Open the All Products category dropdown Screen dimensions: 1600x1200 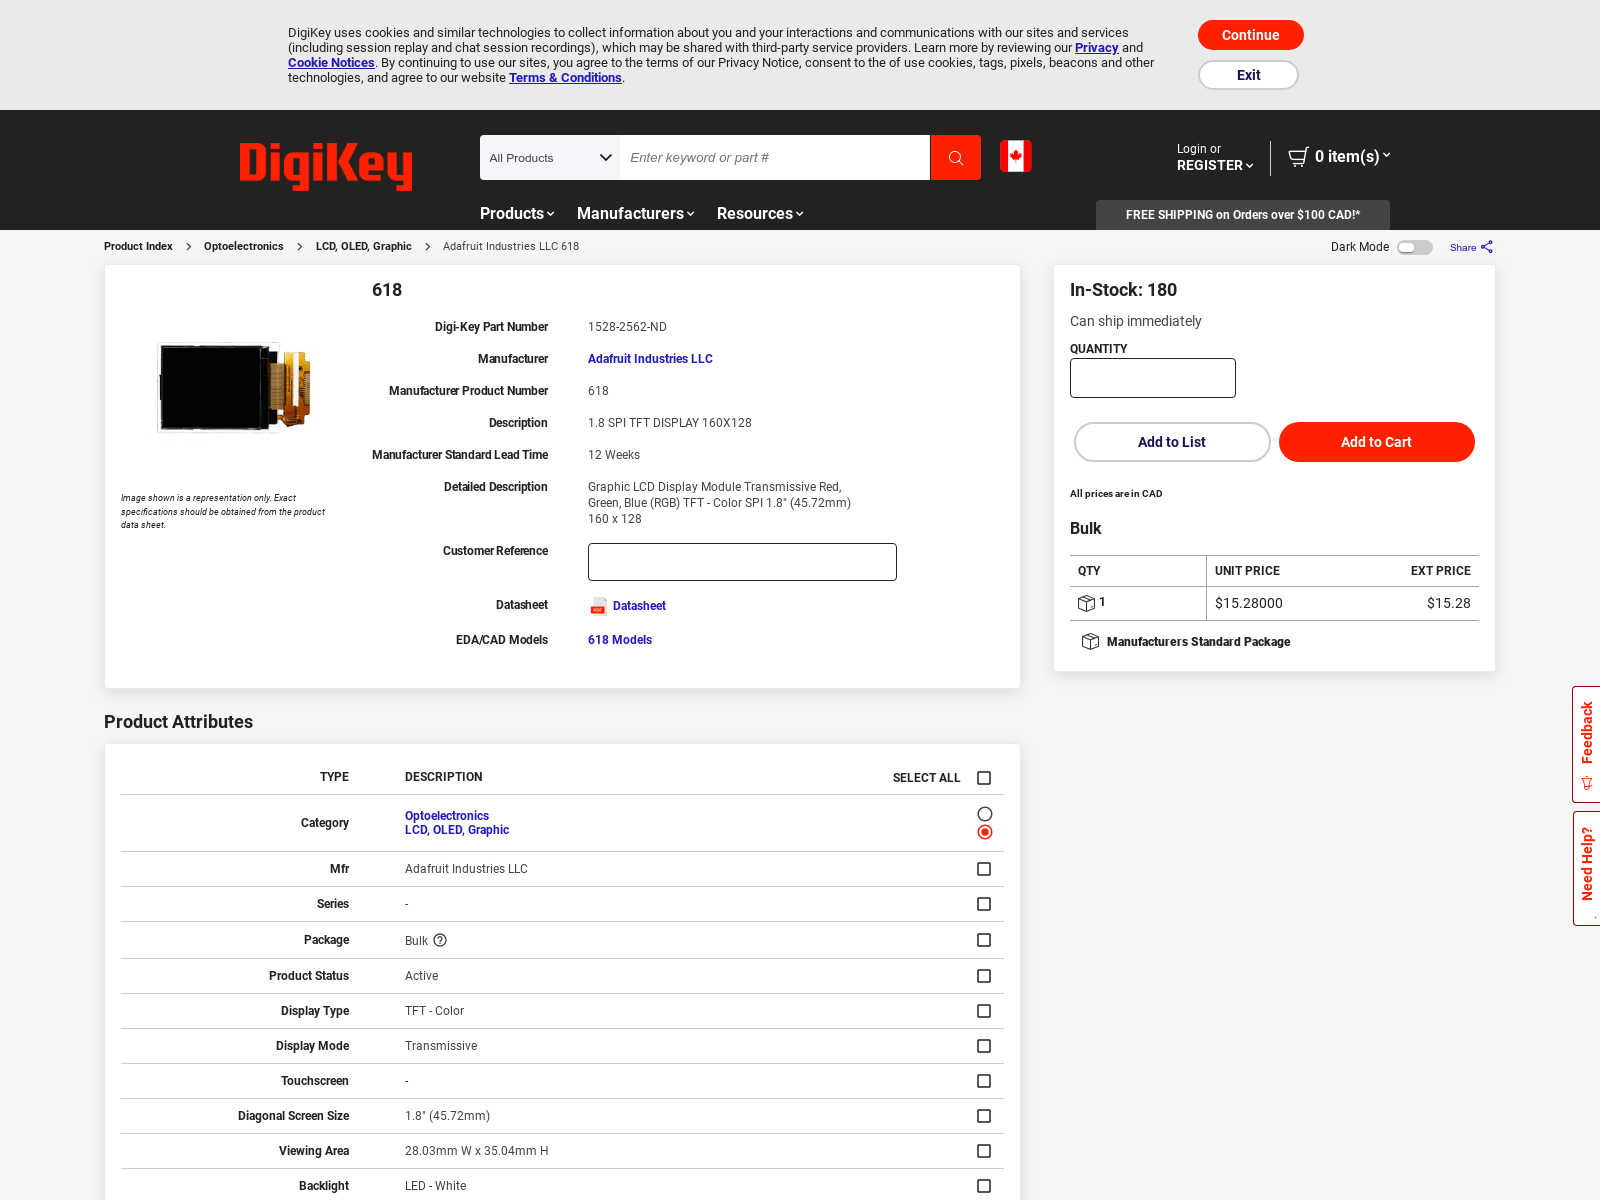click(550, 158)
